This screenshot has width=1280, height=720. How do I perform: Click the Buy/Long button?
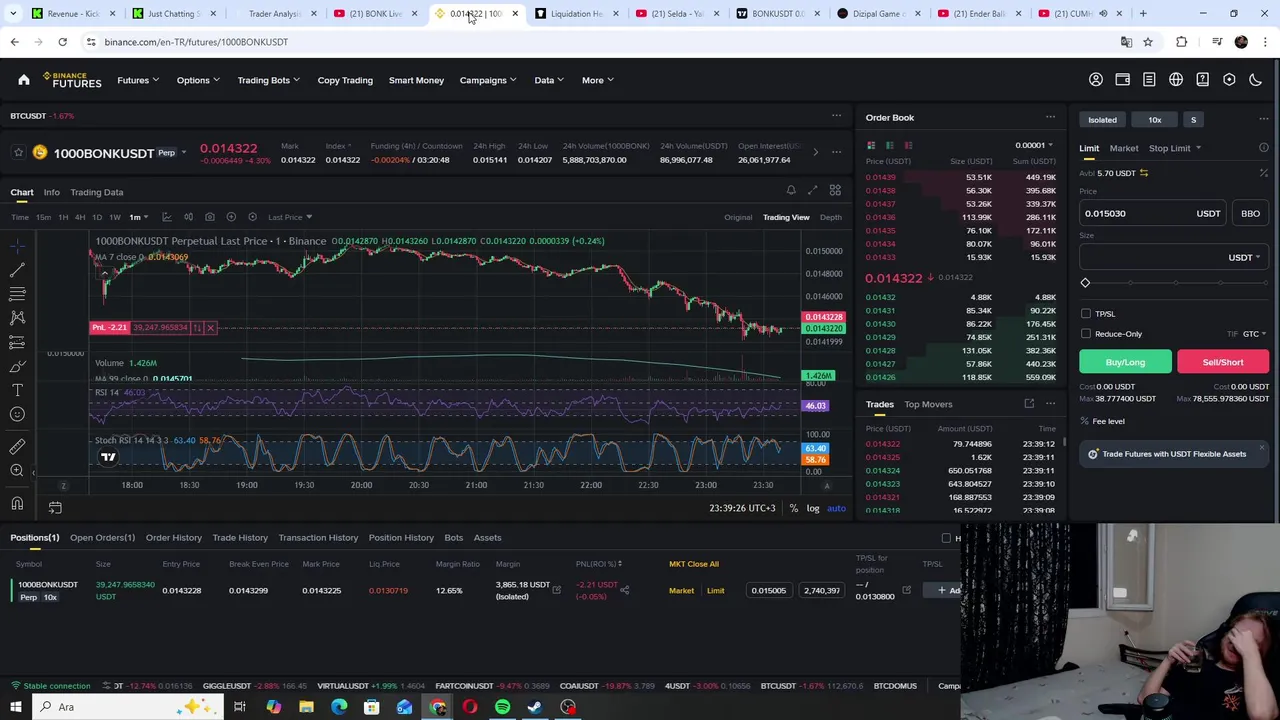coord(1125,362)
